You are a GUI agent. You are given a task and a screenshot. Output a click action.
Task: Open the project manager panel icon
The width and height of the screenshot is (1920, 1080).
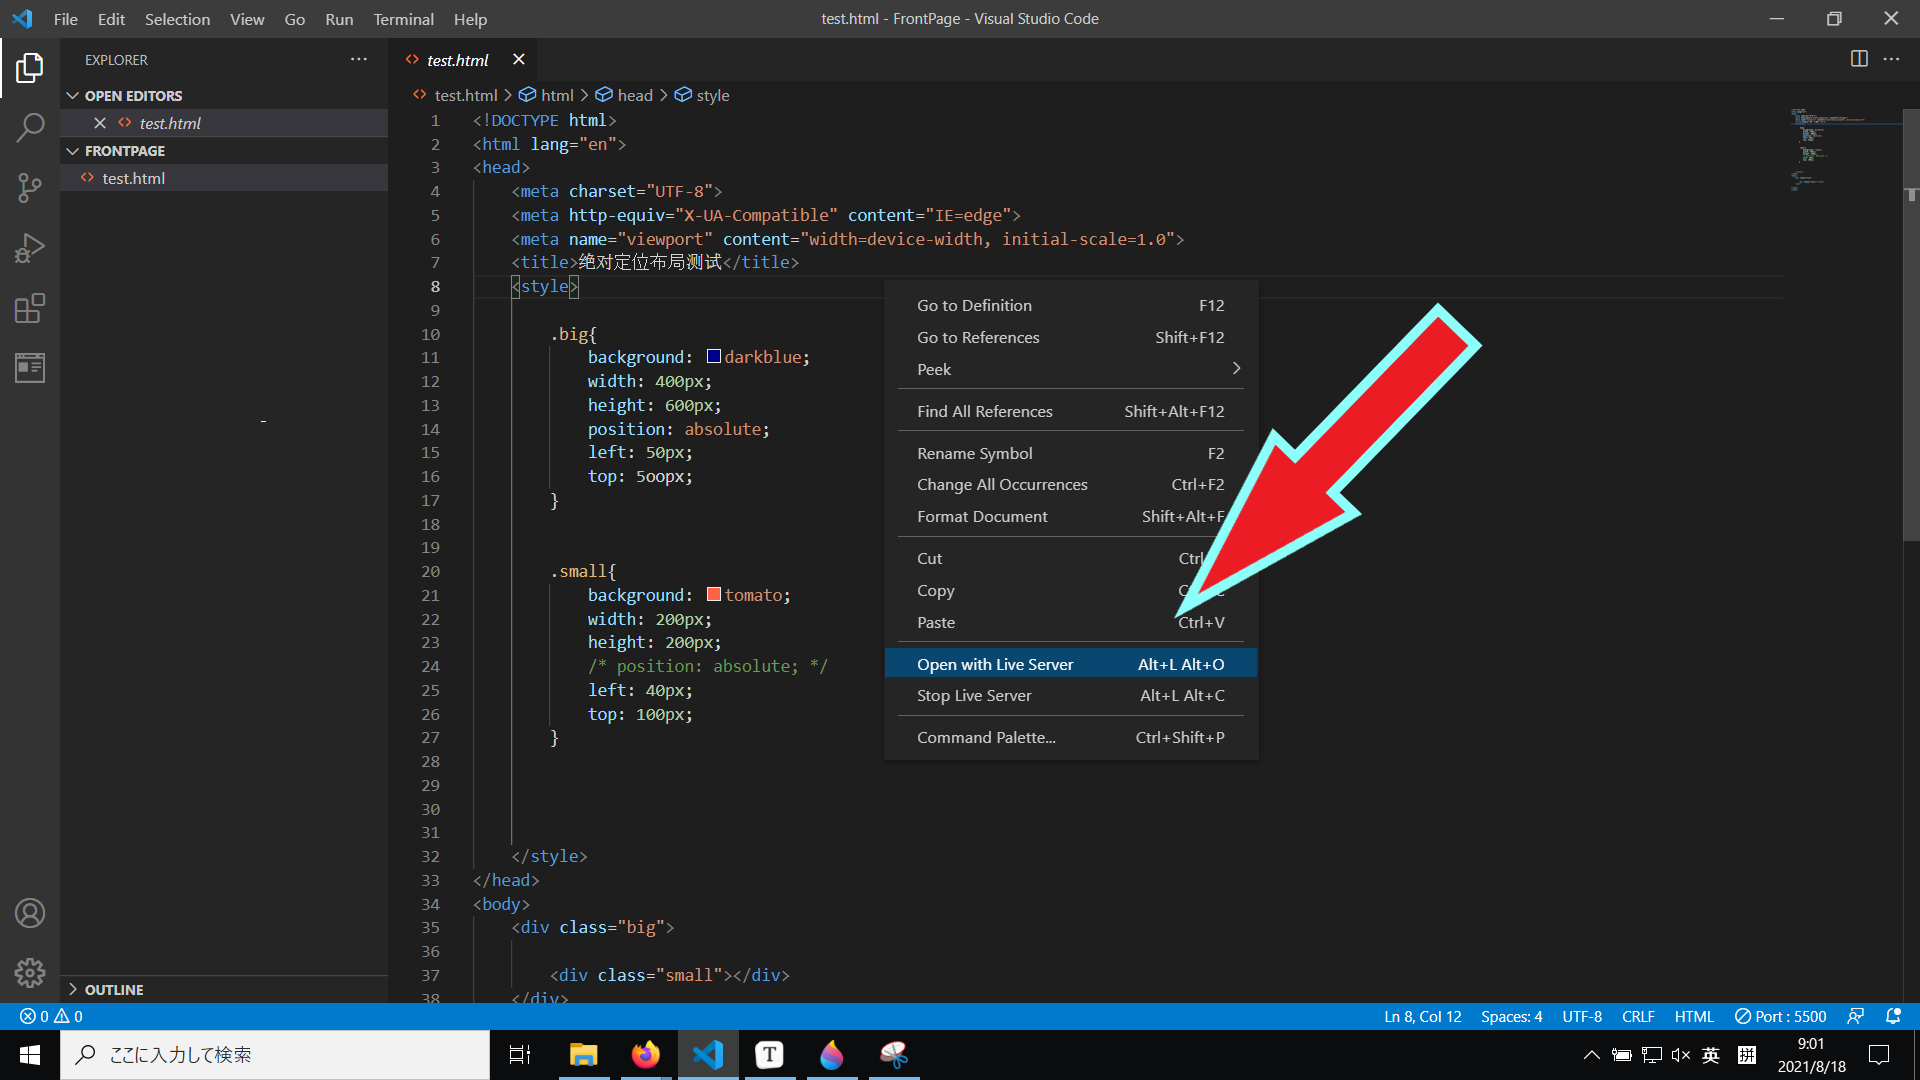click(30, 367)
